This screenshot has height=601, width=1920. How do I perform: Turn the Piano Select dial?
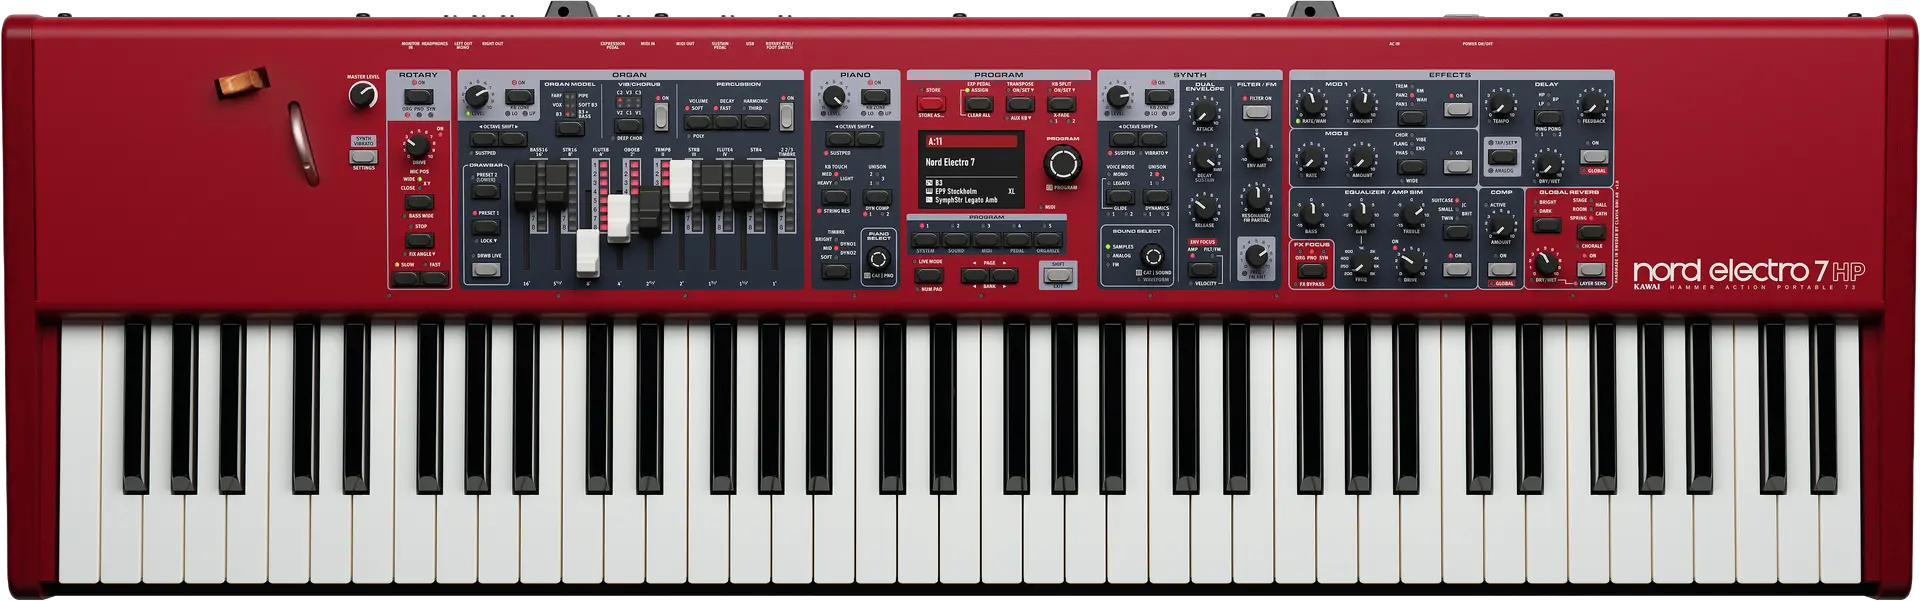[x=879, y=259]
